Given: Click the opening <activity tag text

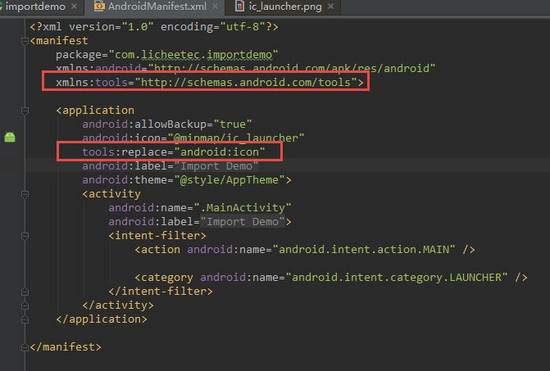Looking at the screenshot, I should click(x=112, y=194).
